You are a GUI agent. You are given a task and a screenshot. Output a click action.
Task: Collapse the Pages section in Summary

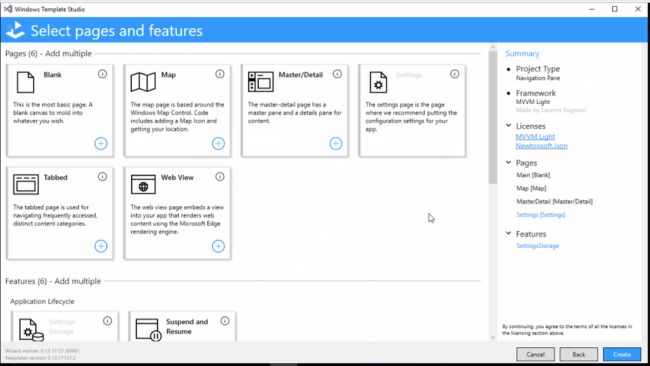pos(508,162)
